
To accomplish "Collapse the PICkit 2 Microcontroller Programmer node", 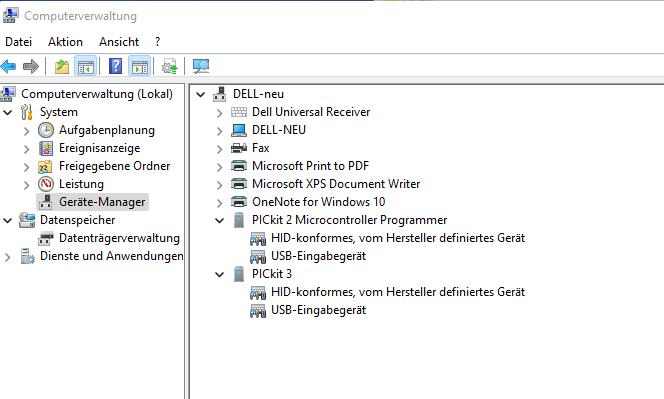I will click(219, 221).
